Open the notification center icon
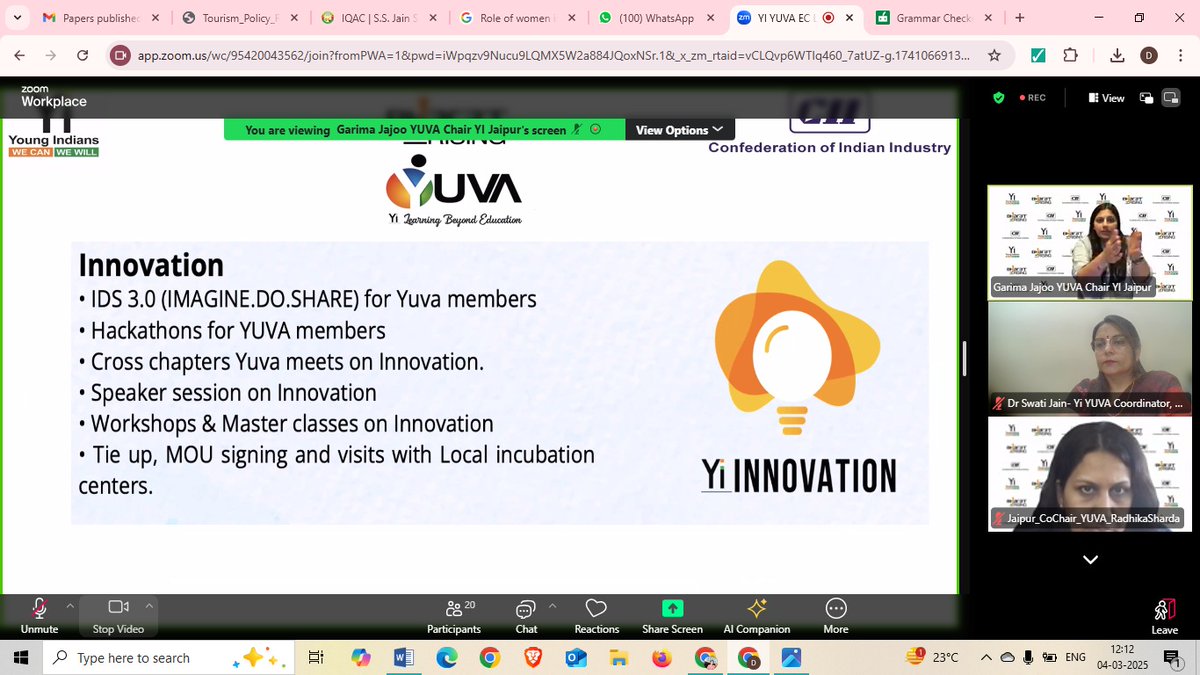 click(x=1173, y=657)
